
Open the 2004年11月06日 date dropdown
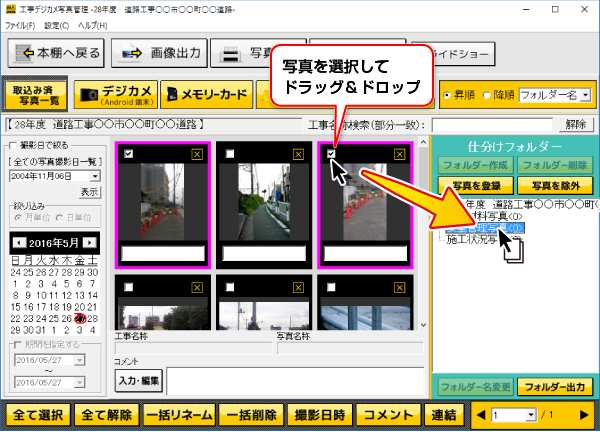(x=95, y=176)
